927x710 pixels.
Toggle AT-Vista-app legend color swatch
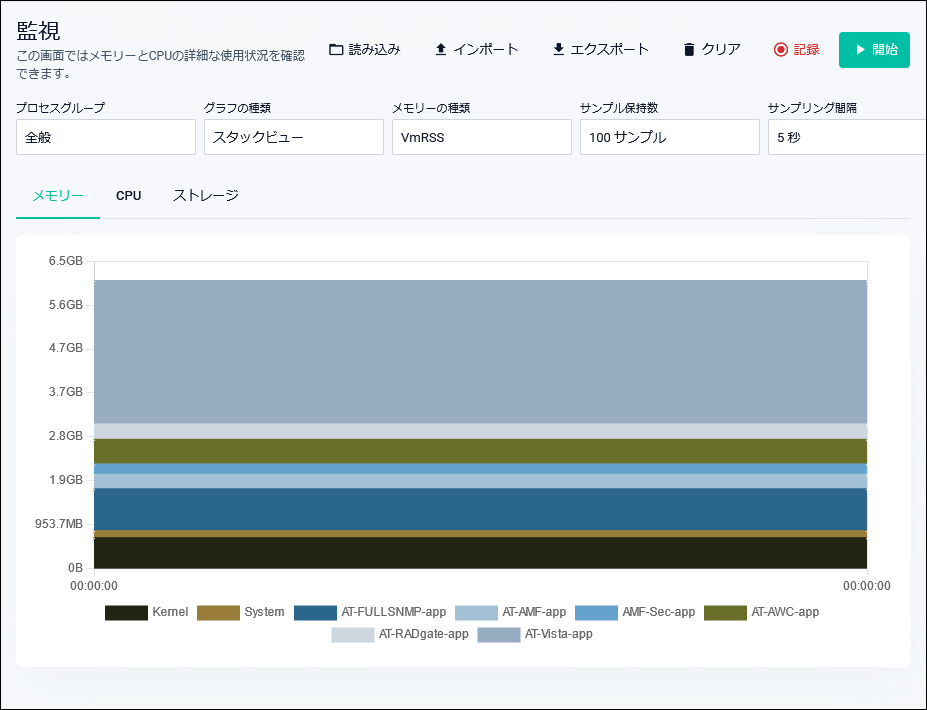coord(498,634)
